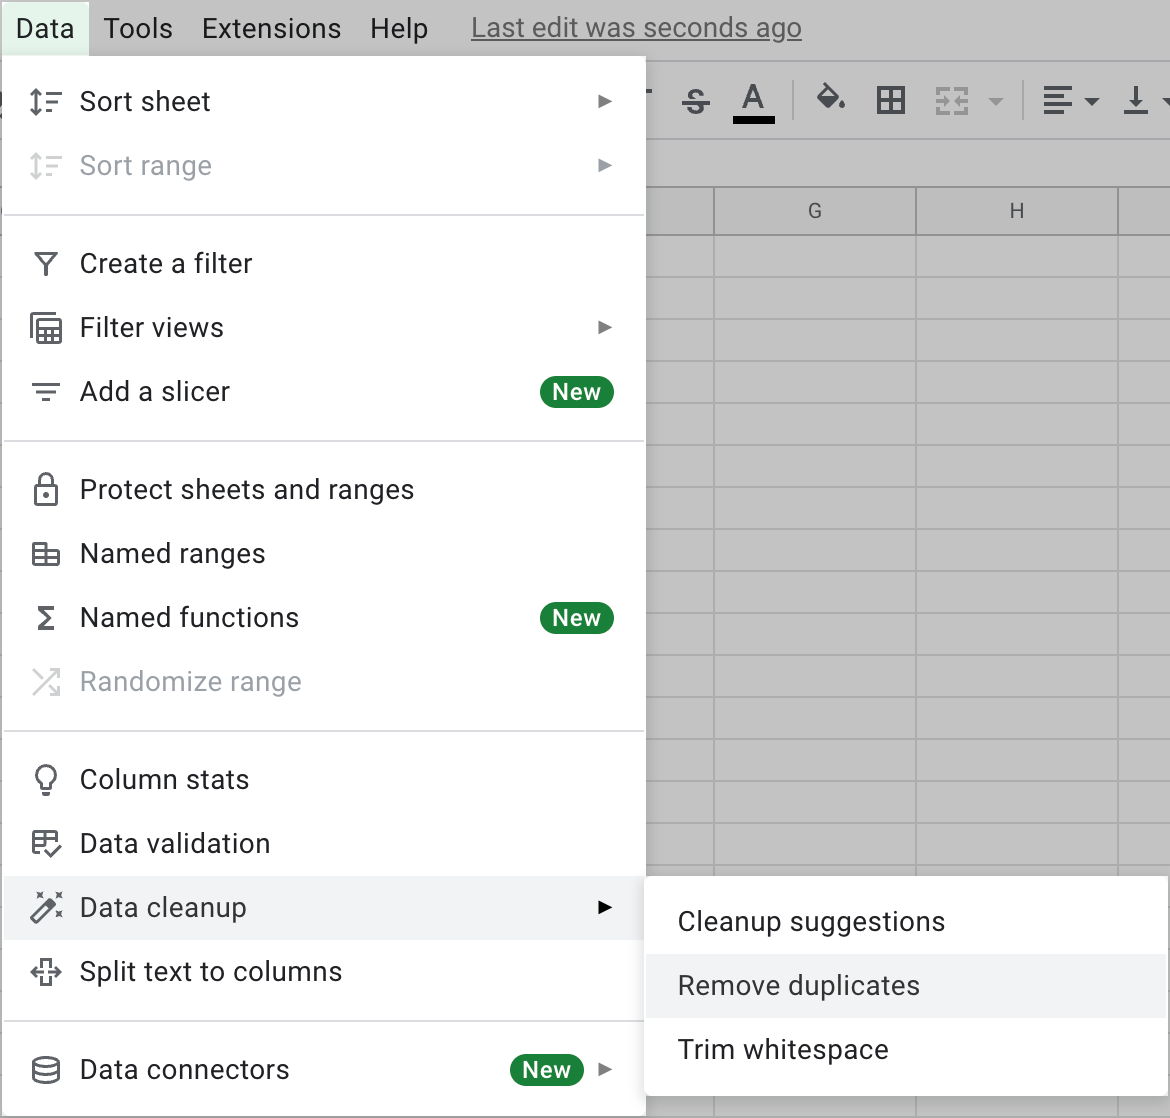
Task: Click the Named functions sigma icon
Action: click(x=46, y=617)
